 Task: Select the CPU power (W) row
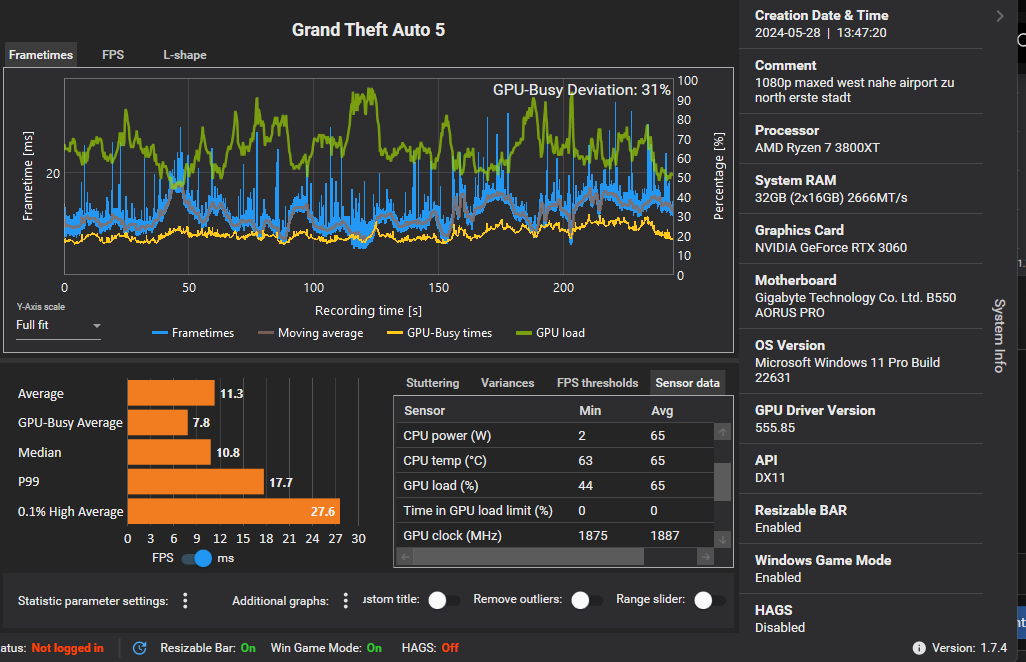[554, 436]
